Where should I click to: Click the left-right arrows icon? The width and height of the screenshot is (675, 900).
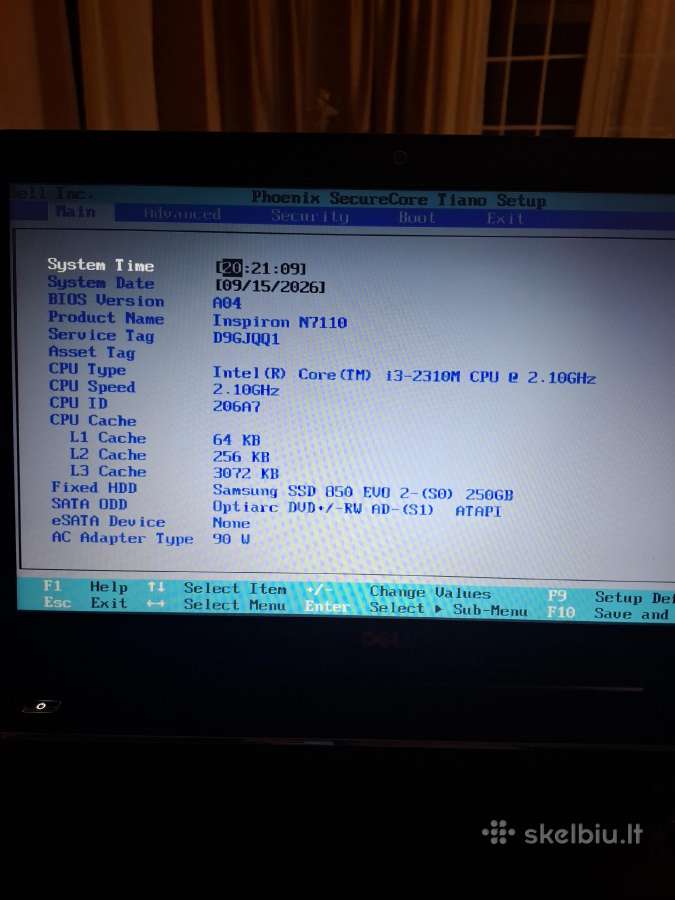pyautogui.click(x=156, y=604)
